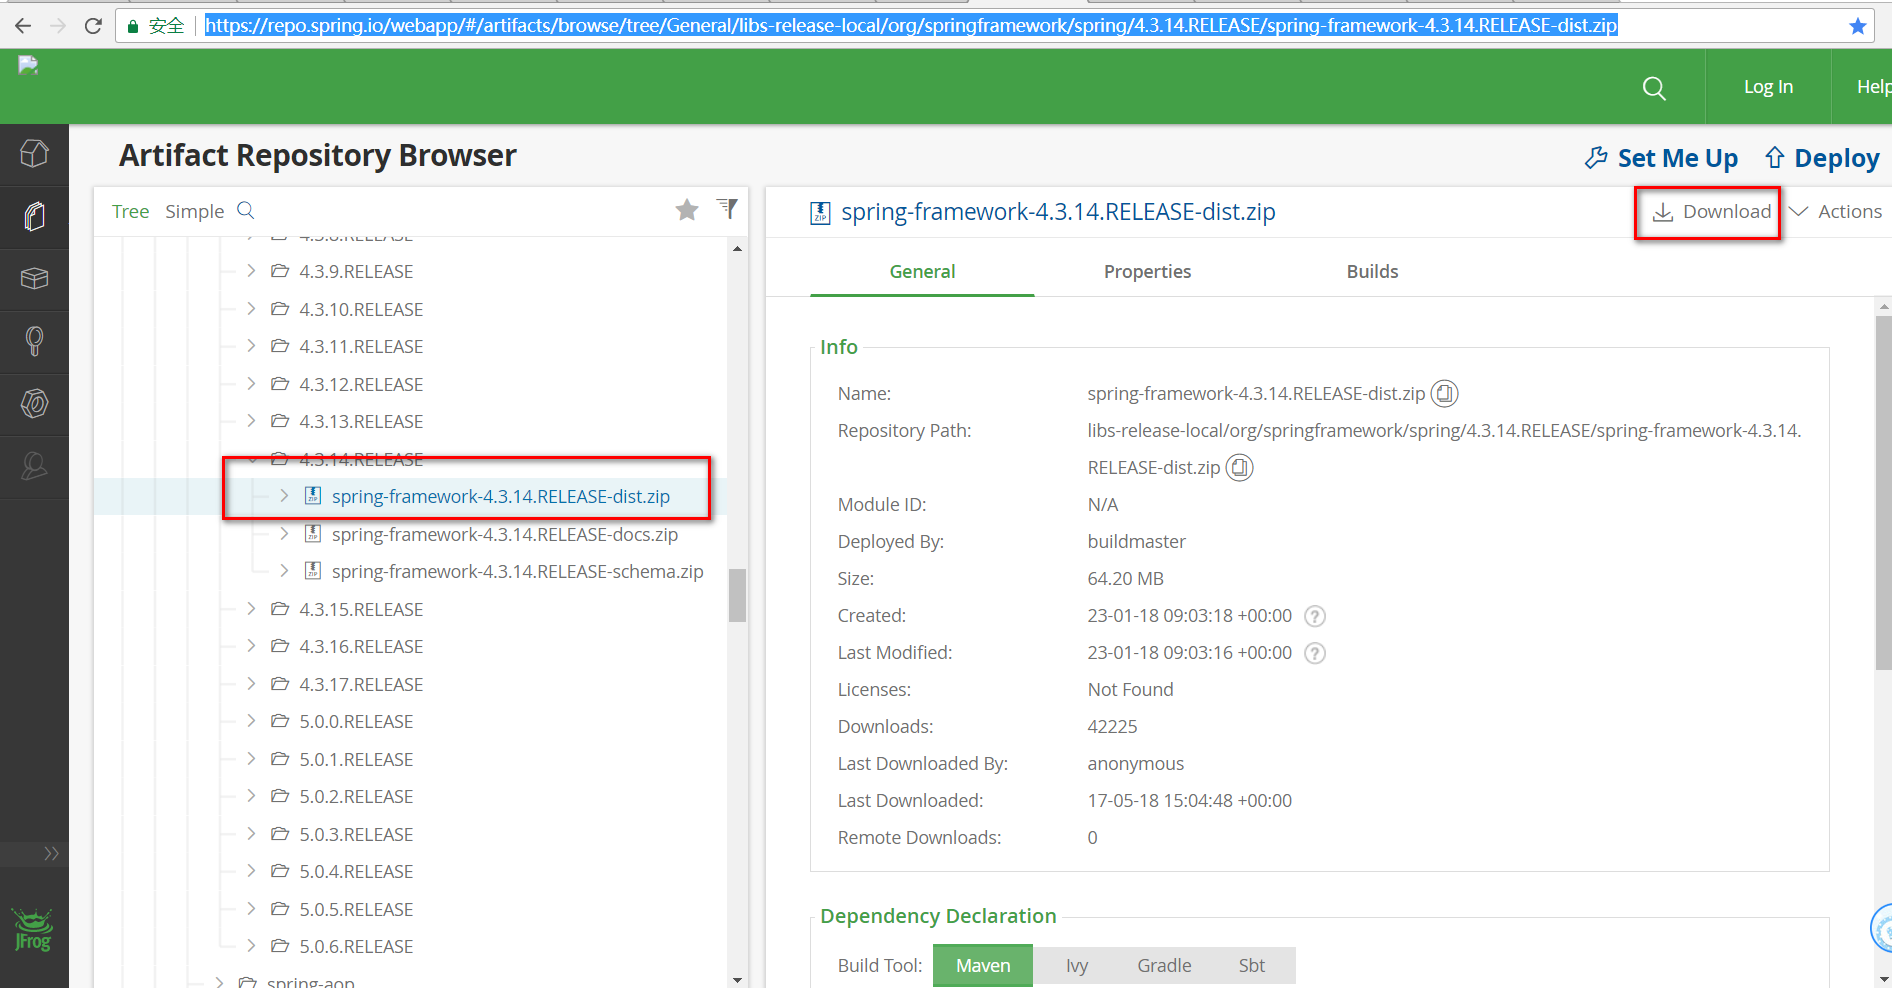Screen dimensions: 1892x988
Task: Copy repository path via clipboard icon
Action: pyautogui.click(x=1239, y=468)
